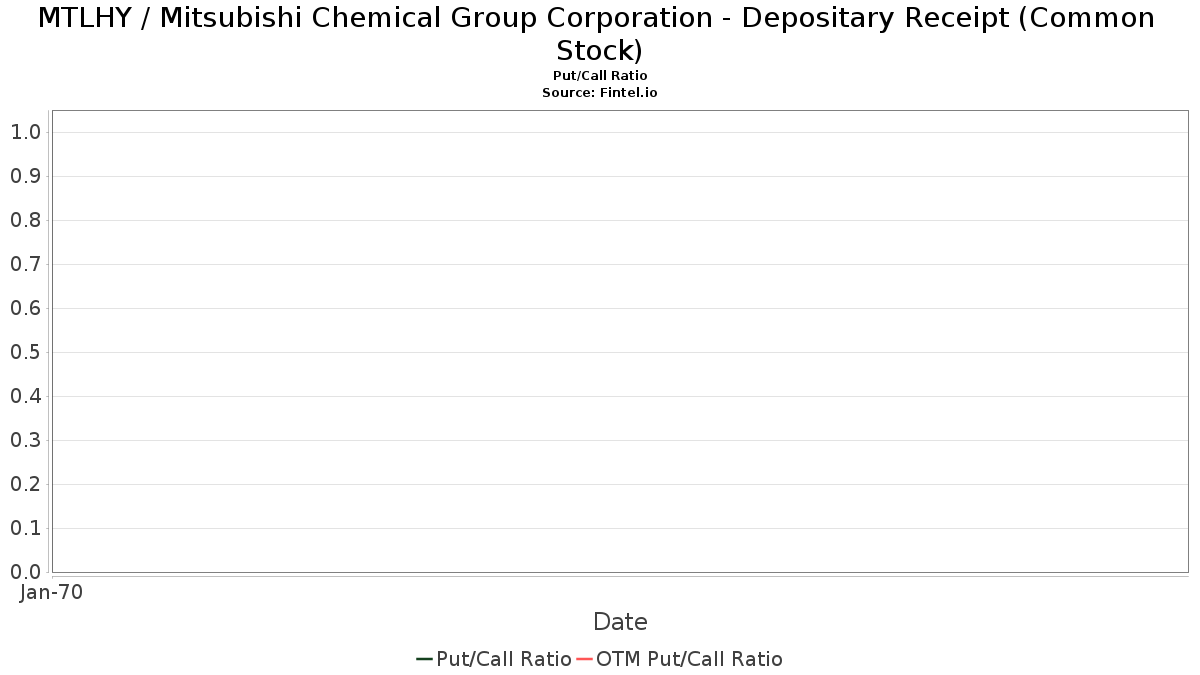This screenshot has width=1200, height=675.
Task: Click the 0.2 y-axis tick label
Action: tap(25, 484)
